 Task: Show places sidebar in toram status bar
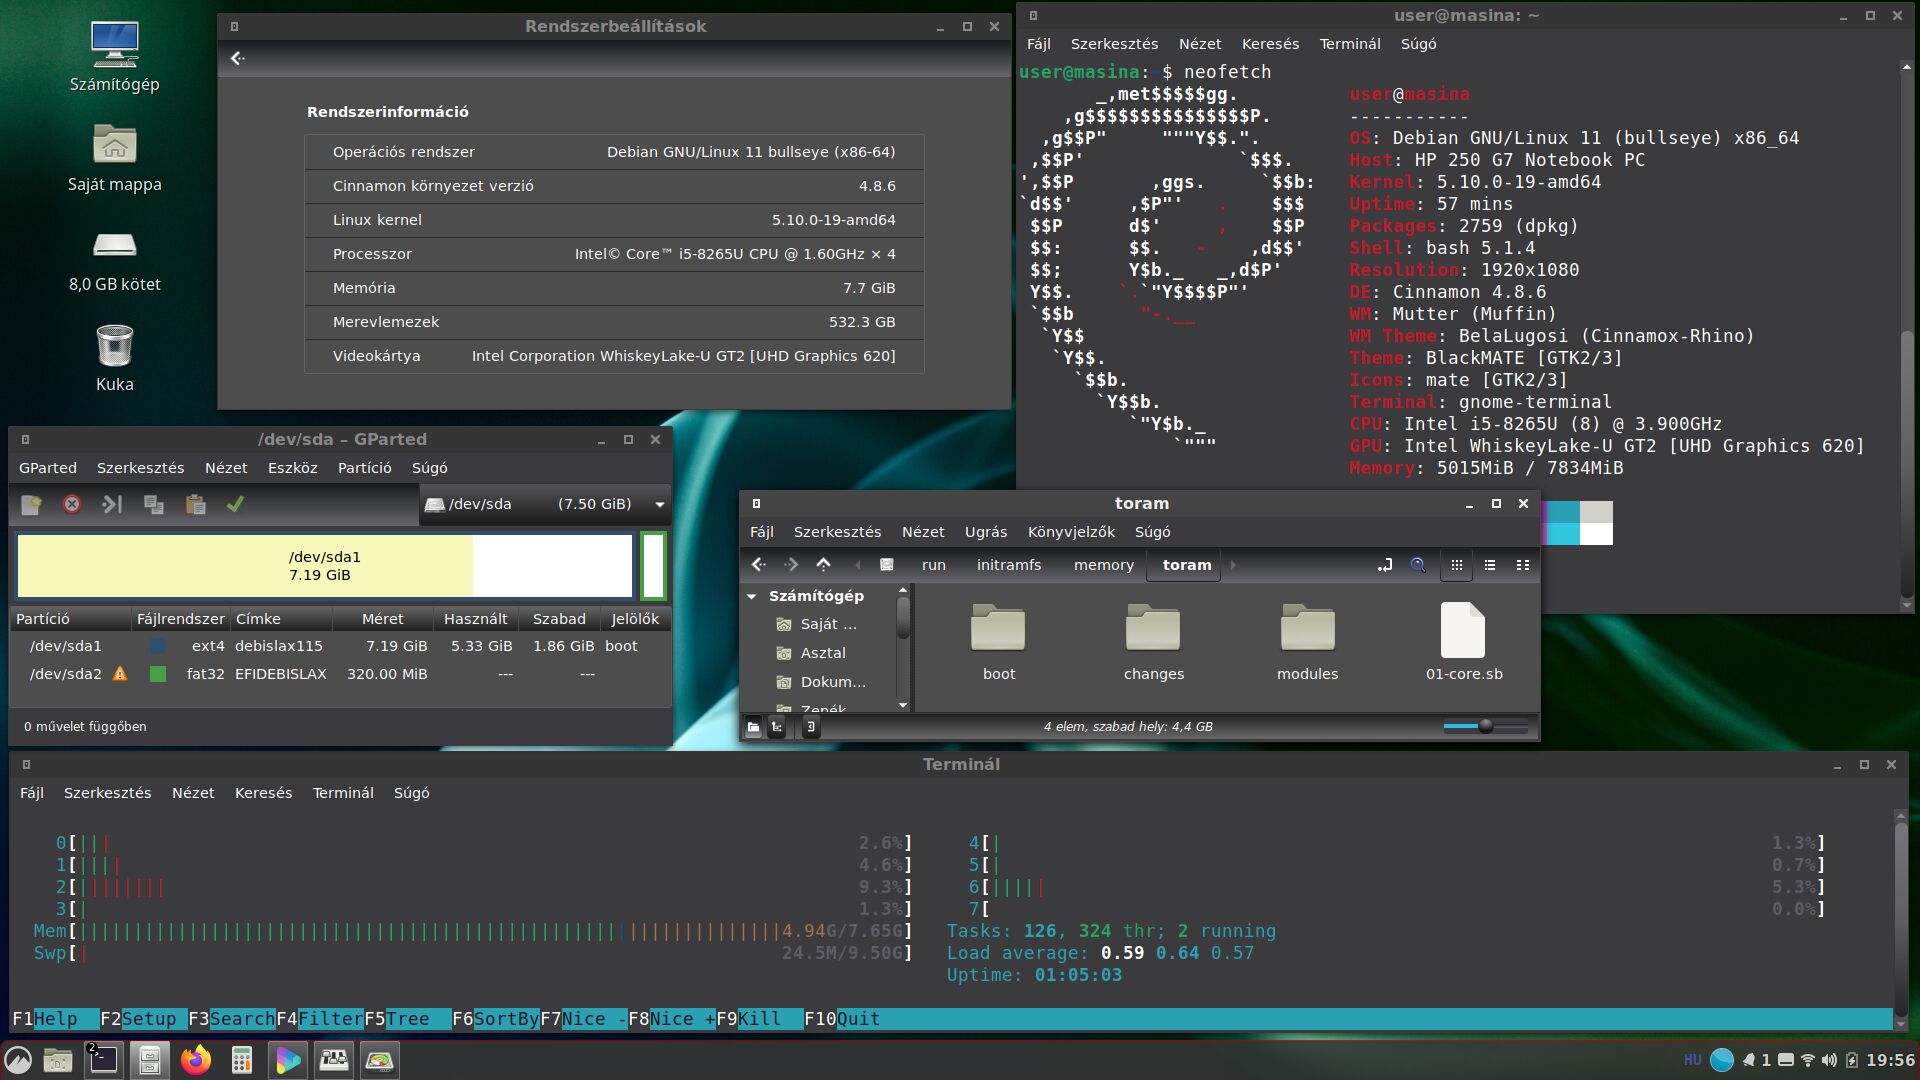tap(753, 727)
